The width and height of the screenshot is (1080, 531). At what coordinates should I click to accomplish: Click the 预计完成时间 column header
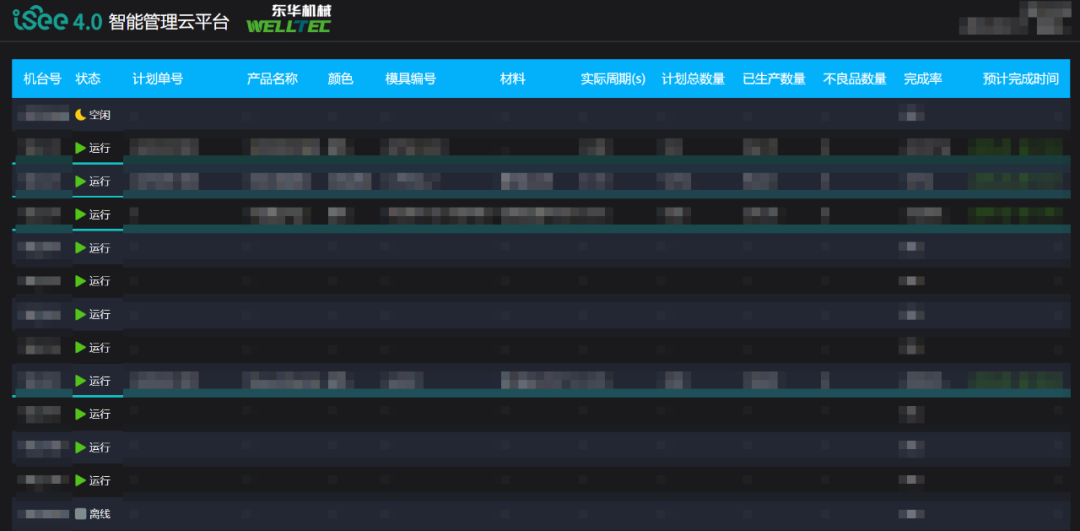pos(1020,79)
